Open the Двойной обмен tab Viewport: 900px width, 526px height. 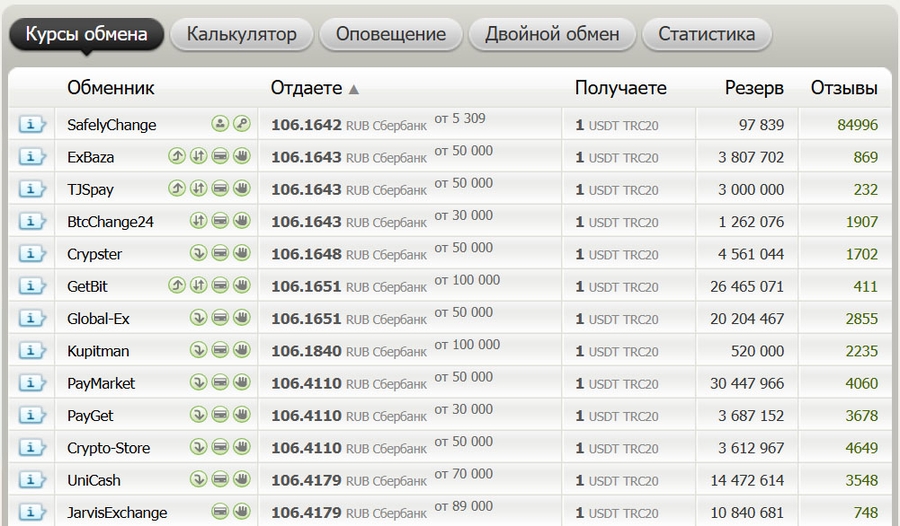click(x=552, y=34)
